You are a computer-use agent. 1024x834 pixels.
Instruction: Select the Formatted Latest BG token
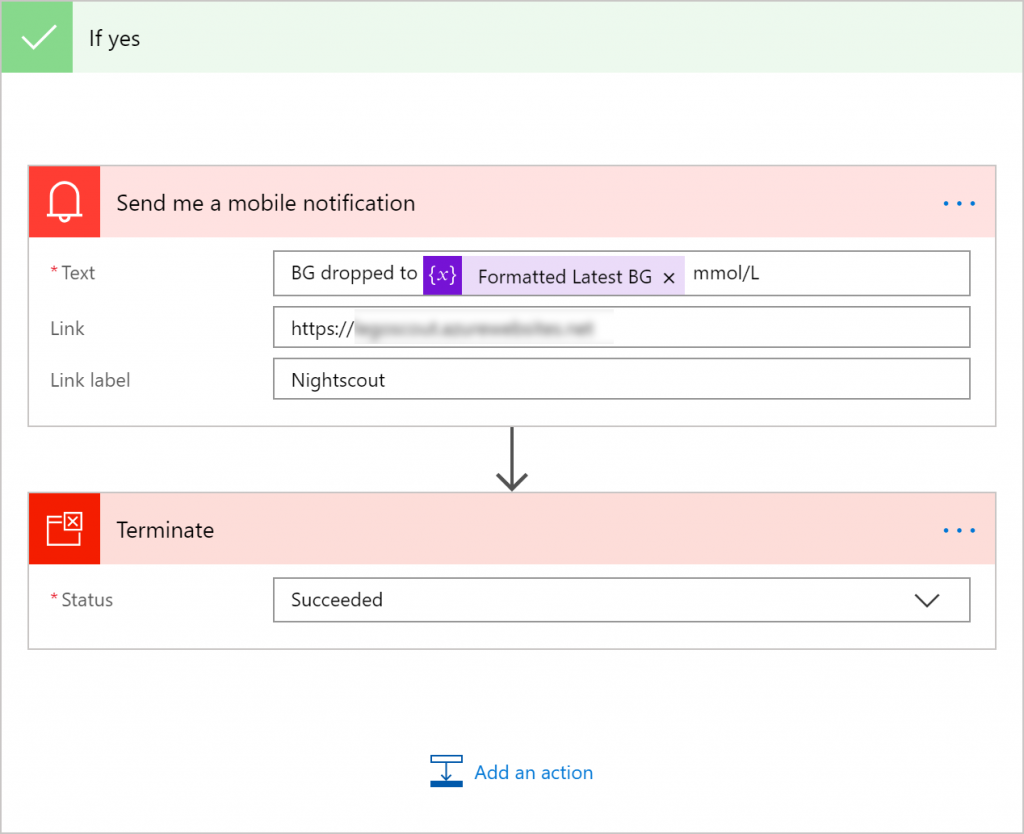[564, 277]
